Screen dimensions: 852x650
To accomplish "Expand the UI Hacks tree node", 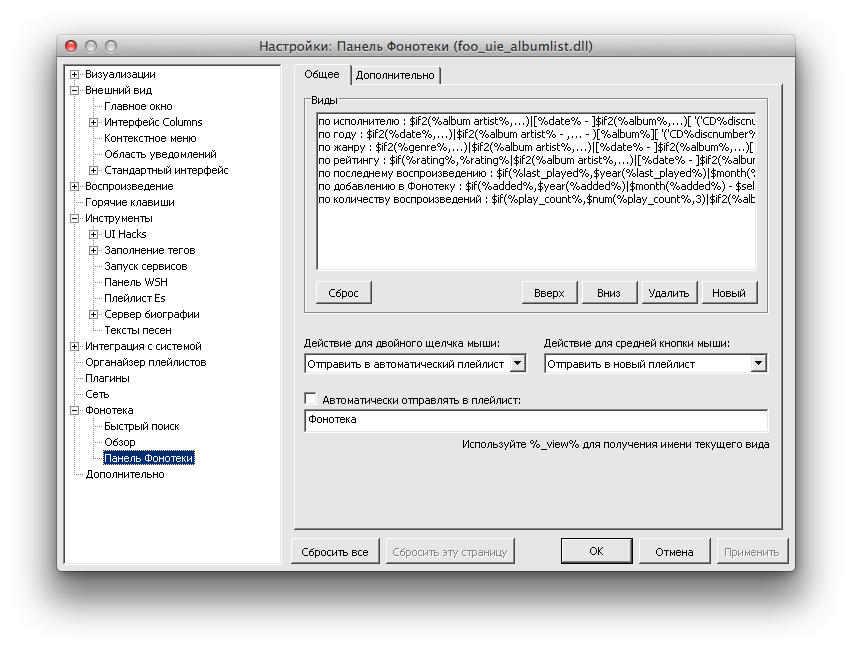I will coord(93,234).
